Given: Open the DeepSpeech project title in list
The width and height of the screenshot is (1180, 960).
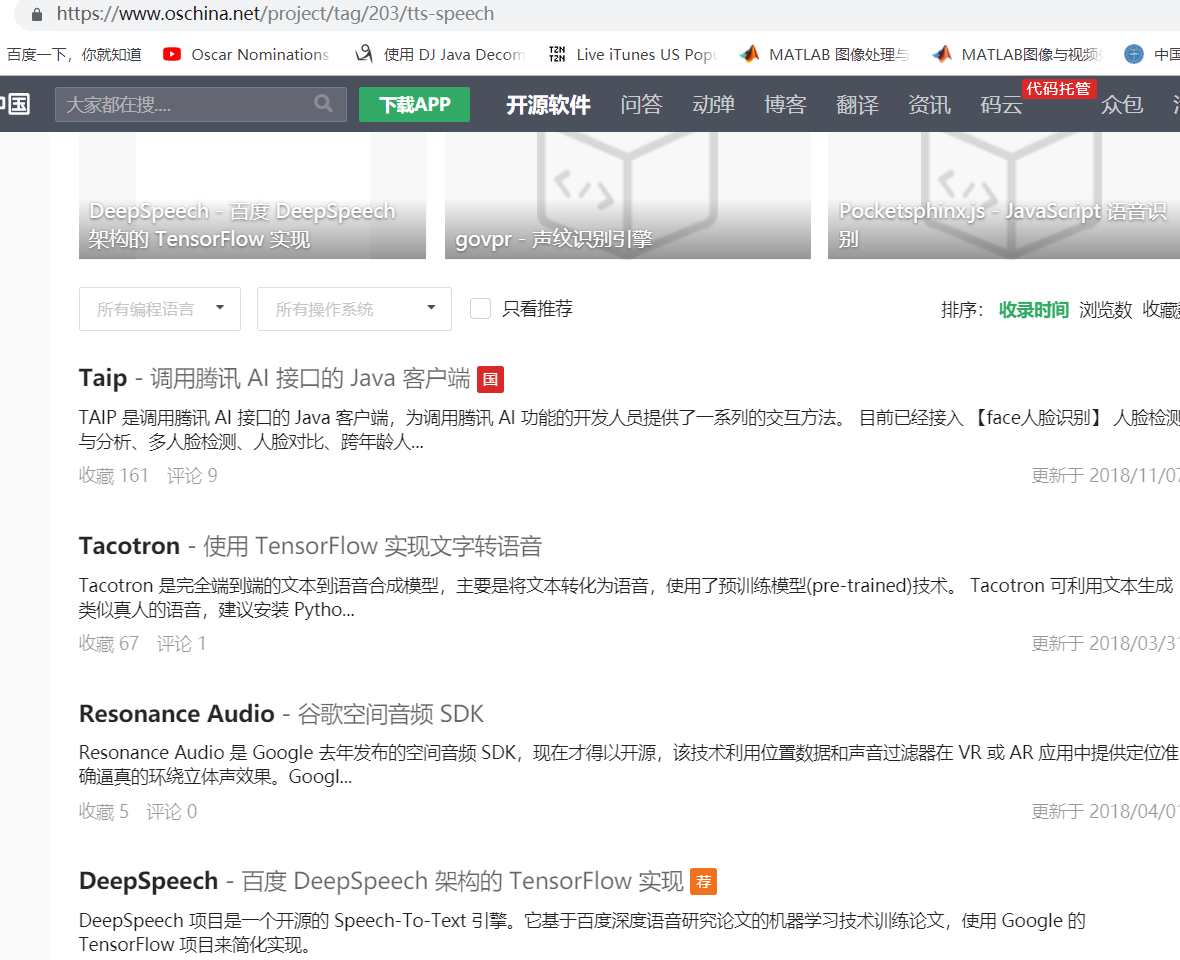Looking at the screenshot, I should (381, 881).
